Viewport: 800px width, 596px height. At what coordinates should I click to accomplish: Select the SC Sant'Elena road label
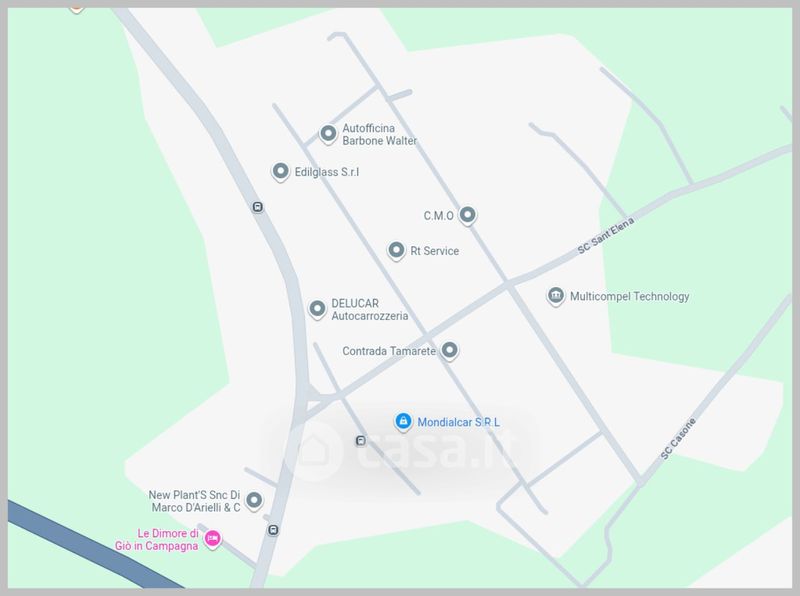[606, 236]
